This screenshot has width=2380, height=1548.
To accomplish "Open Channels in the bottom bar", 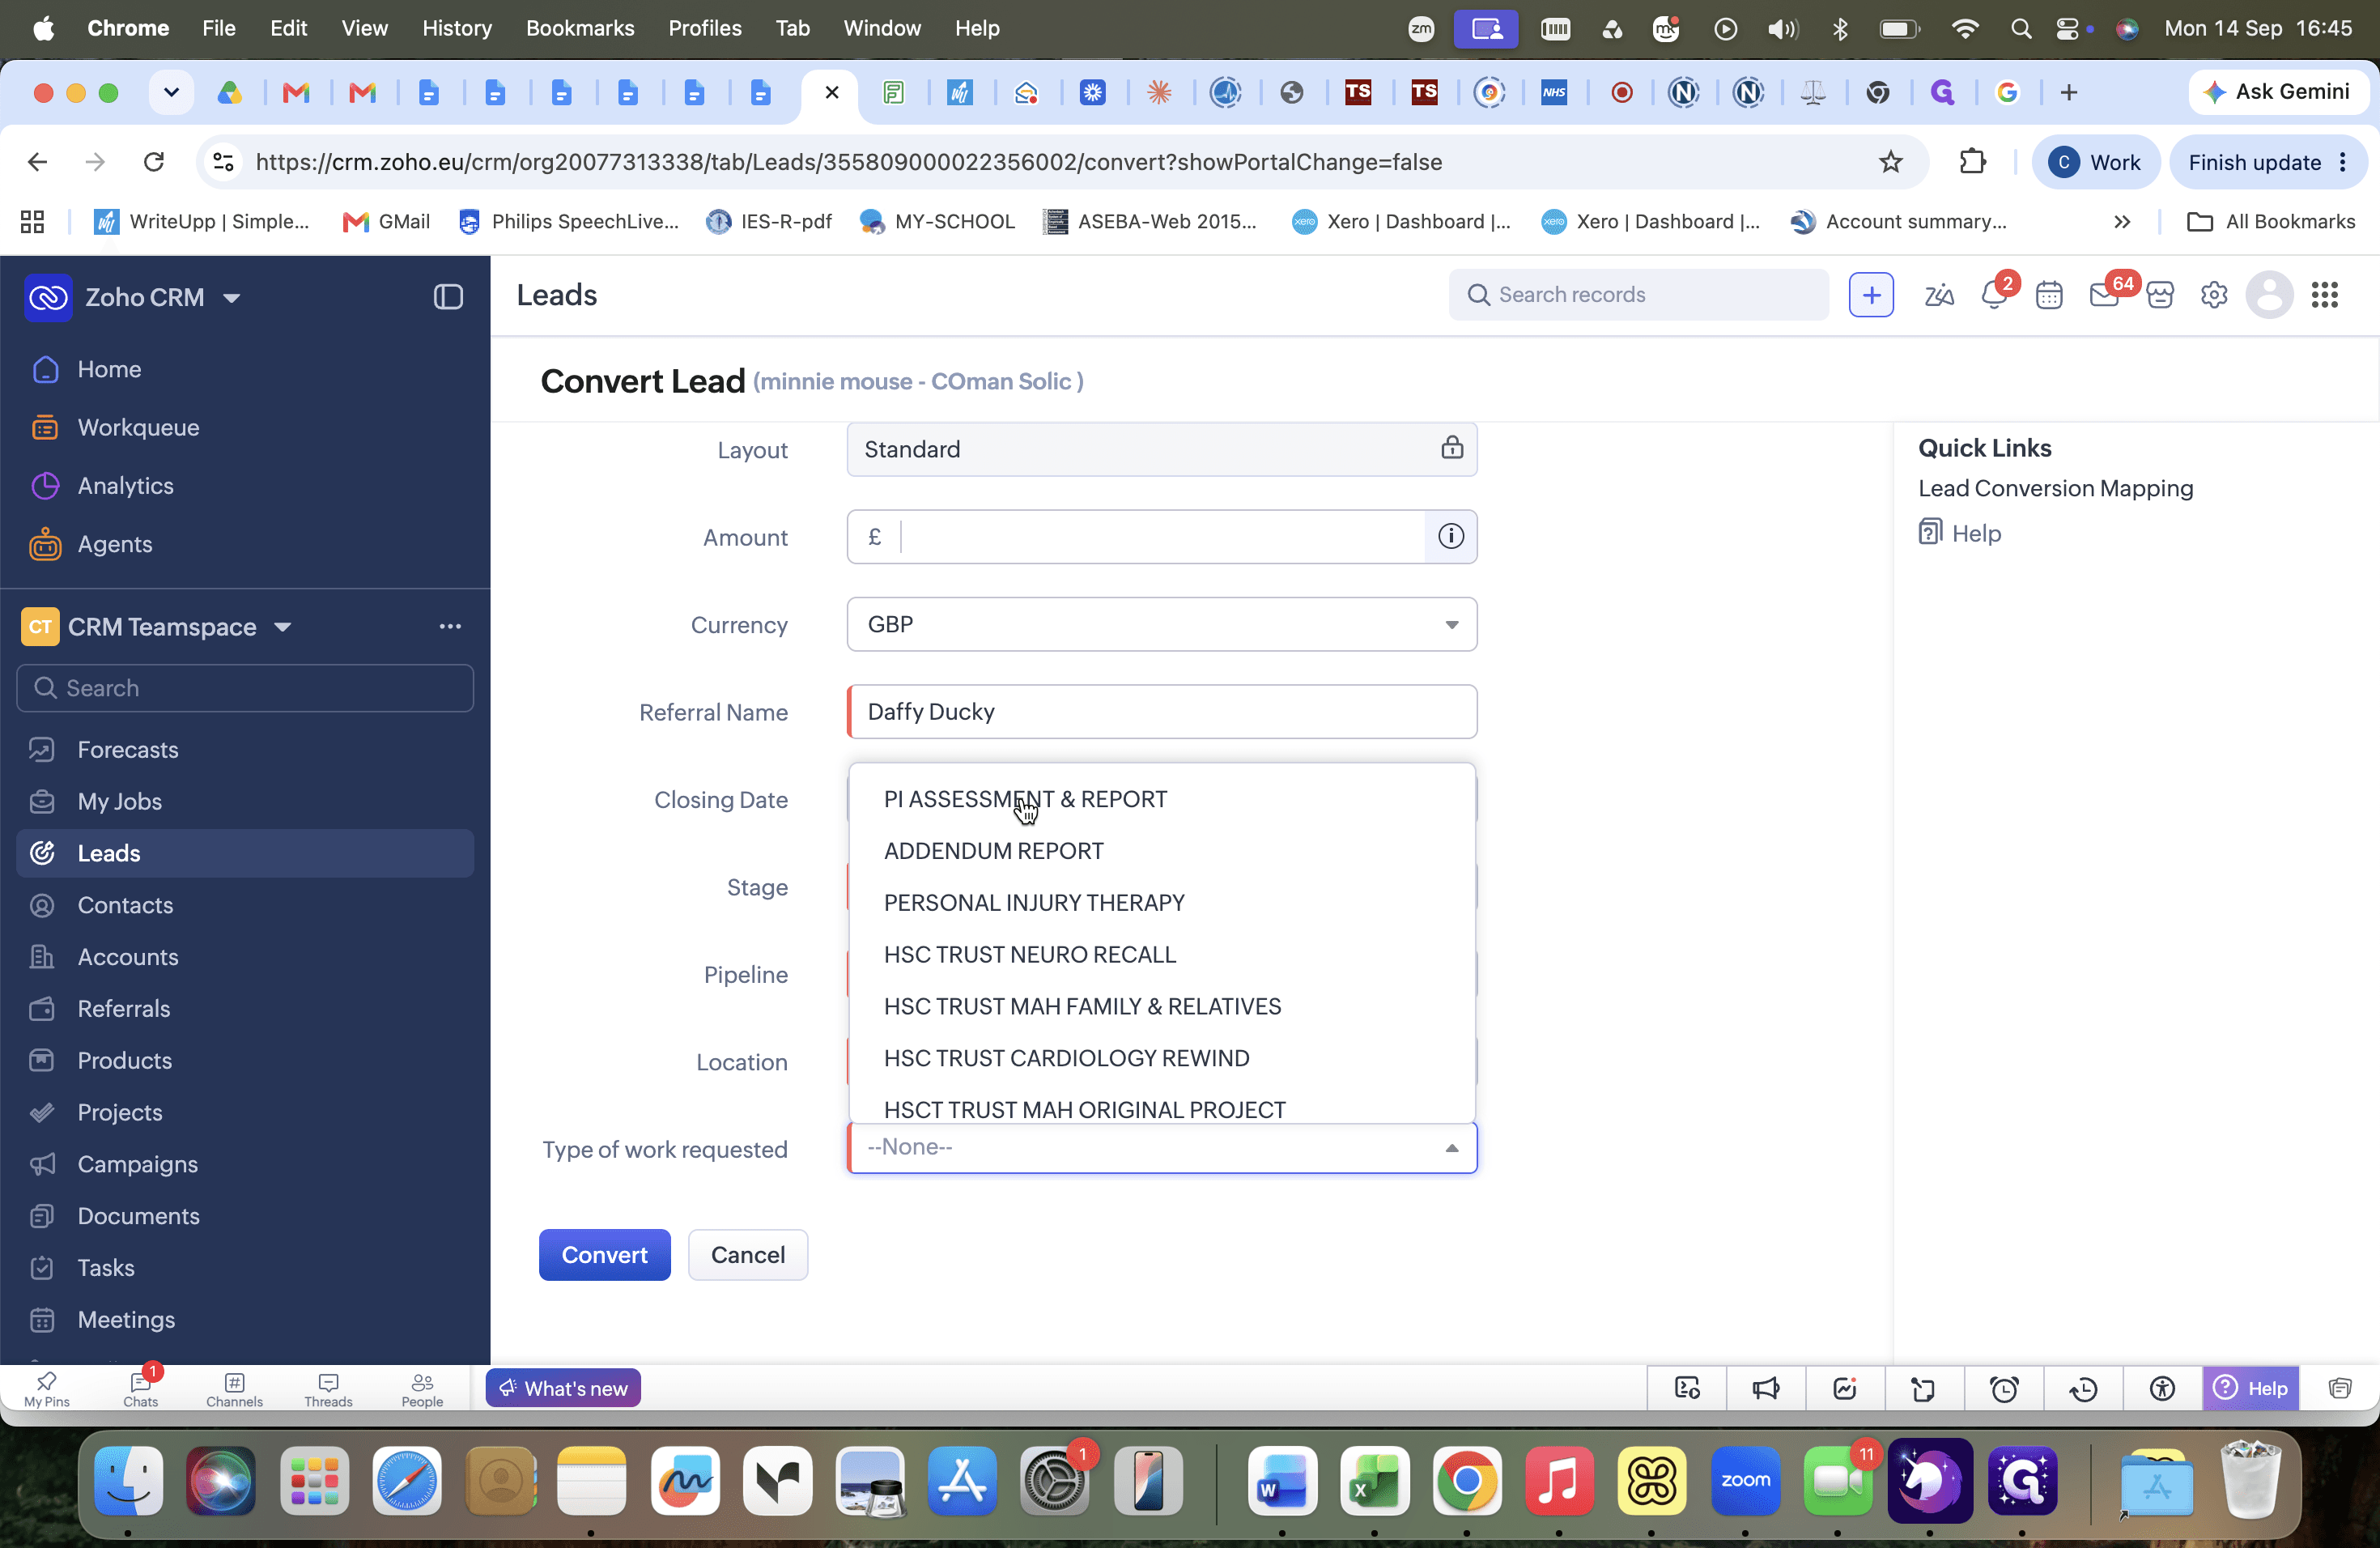I will tap(234, 1389).
